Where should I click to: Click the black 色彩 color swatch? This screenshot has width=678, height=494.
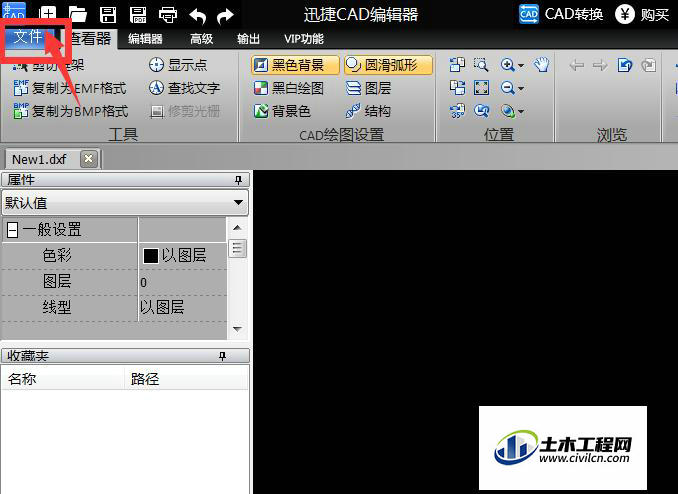pos(150,256)
